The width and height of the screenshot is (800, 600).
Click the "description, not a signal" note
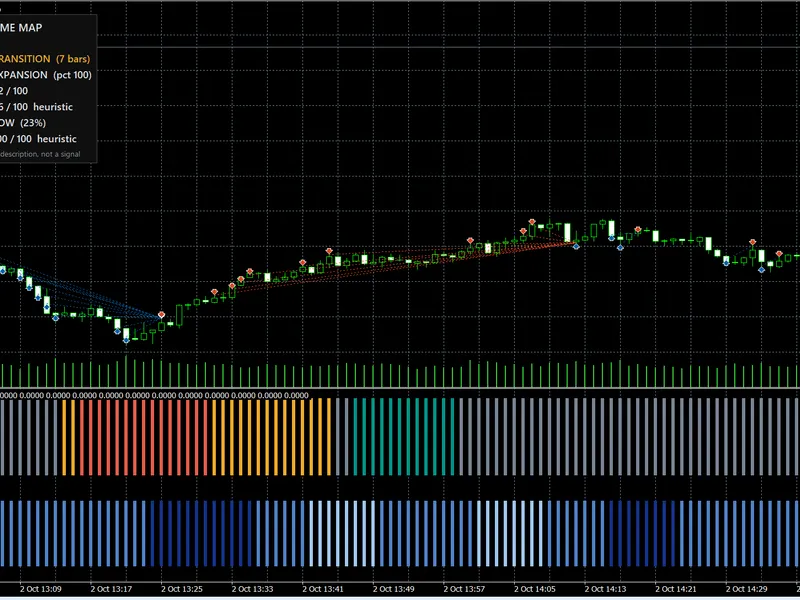pos(40,154)
